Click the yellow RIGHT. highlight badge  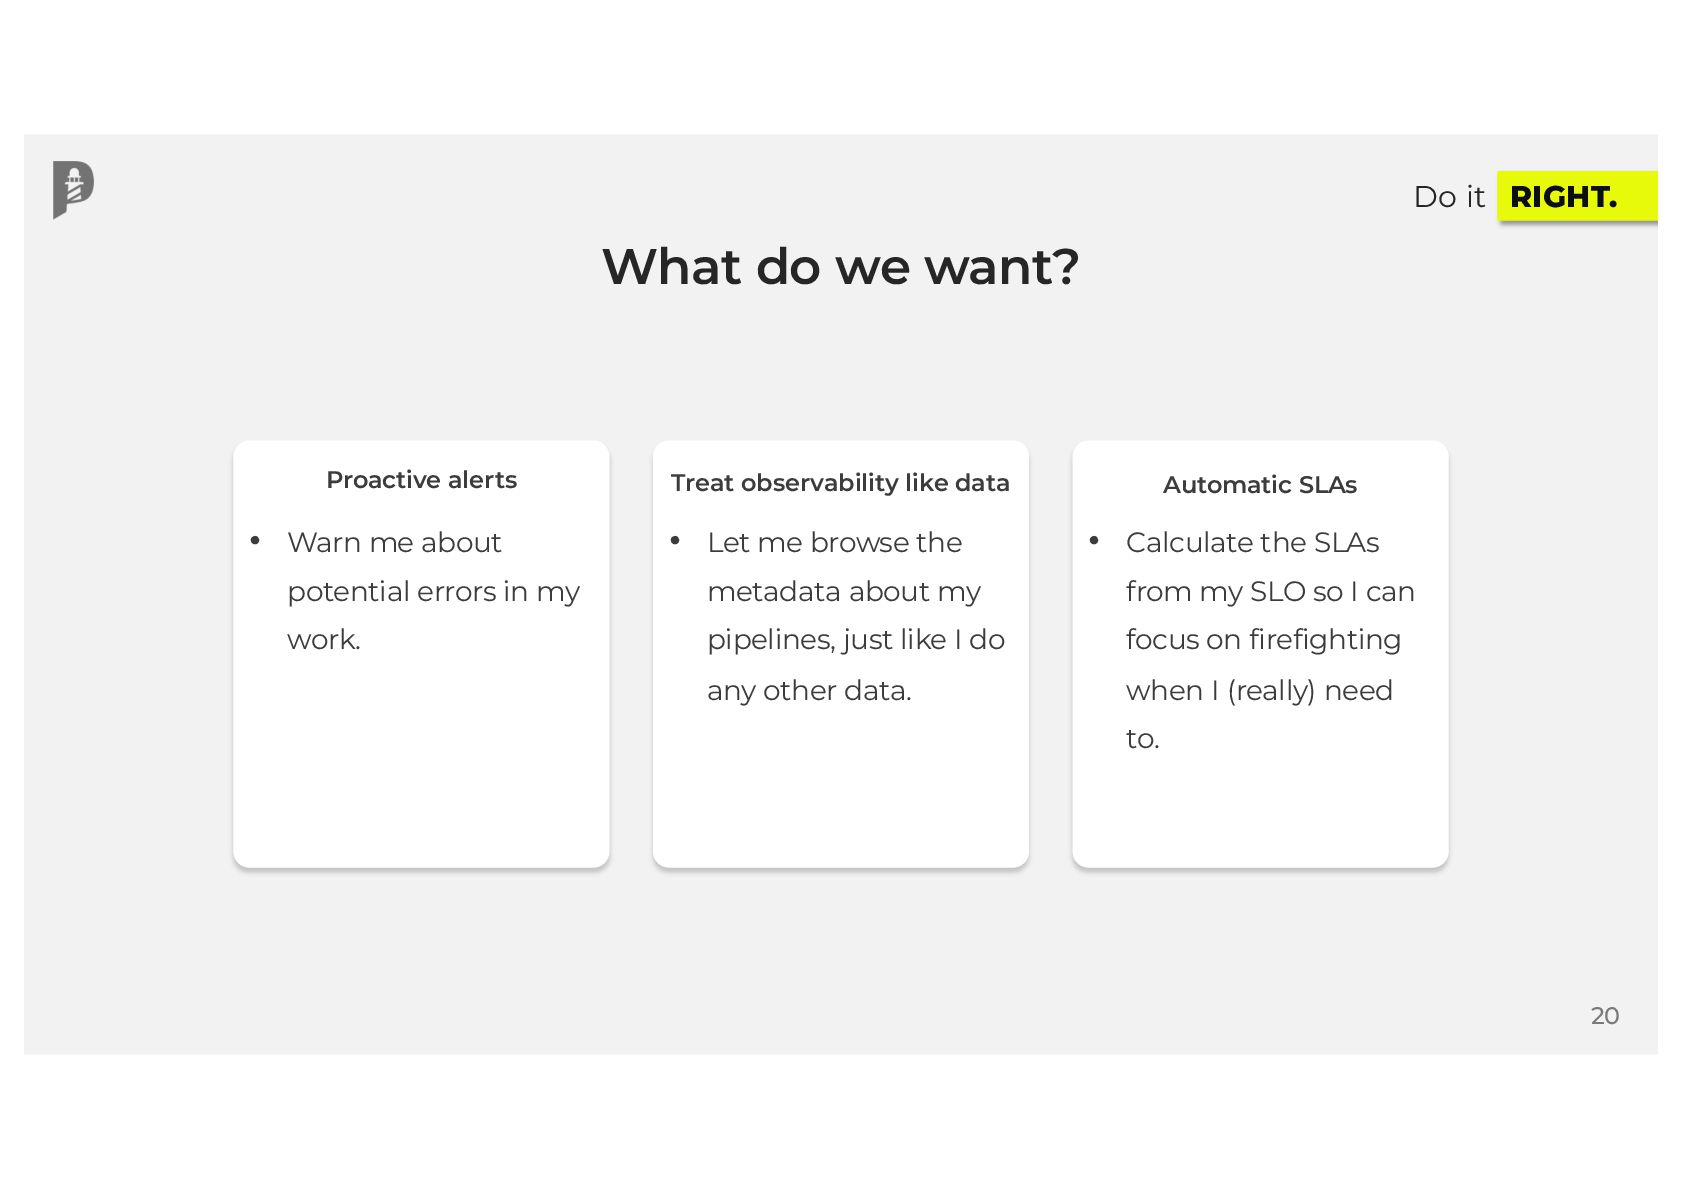(x=1577, y=196)
